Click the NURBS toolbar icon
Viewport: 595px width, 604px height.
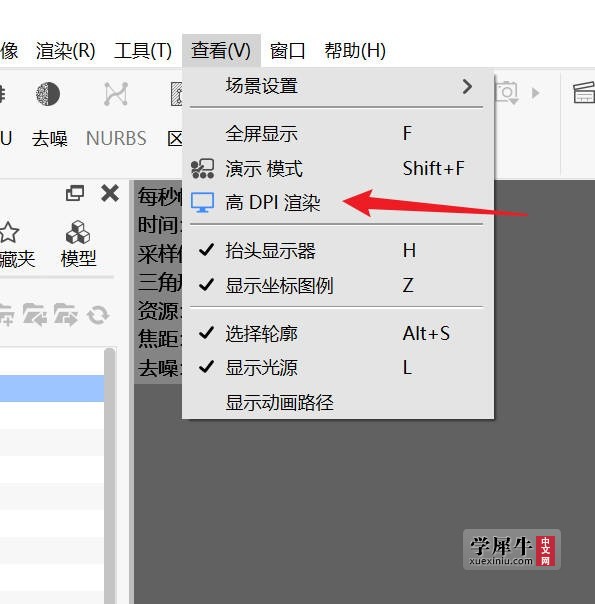[x=116, y=94]
